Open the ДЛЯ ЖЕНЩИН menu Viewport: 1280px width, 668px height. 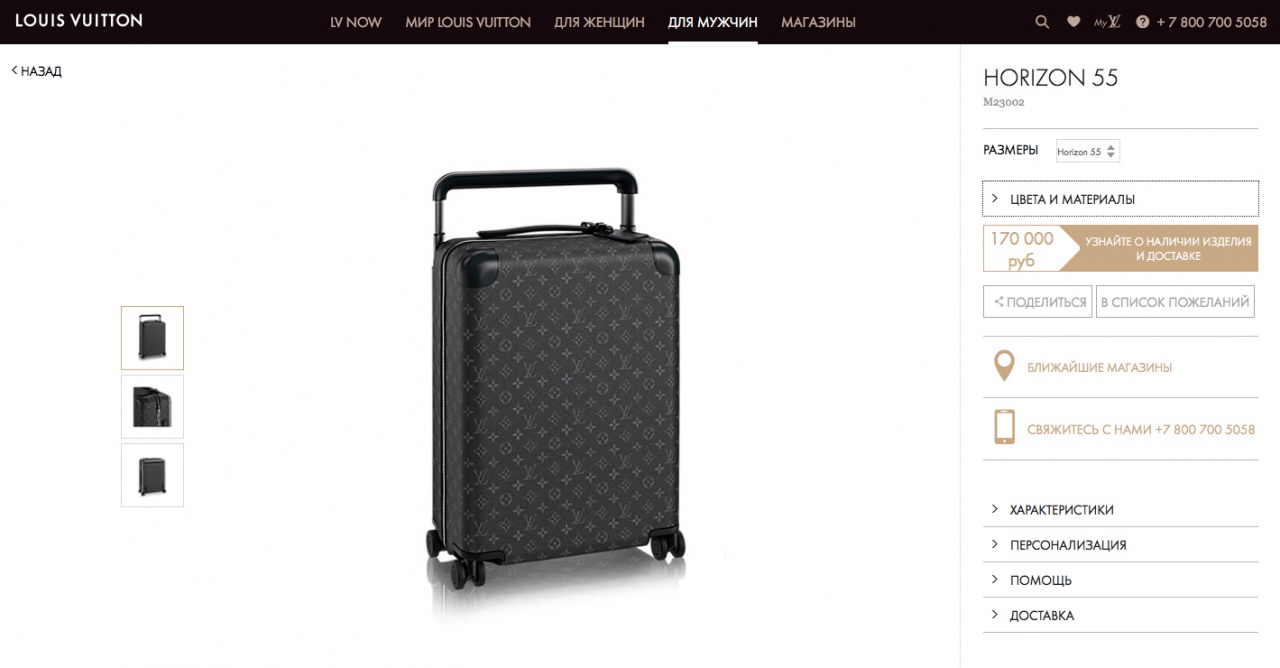(x=599, y=22)
